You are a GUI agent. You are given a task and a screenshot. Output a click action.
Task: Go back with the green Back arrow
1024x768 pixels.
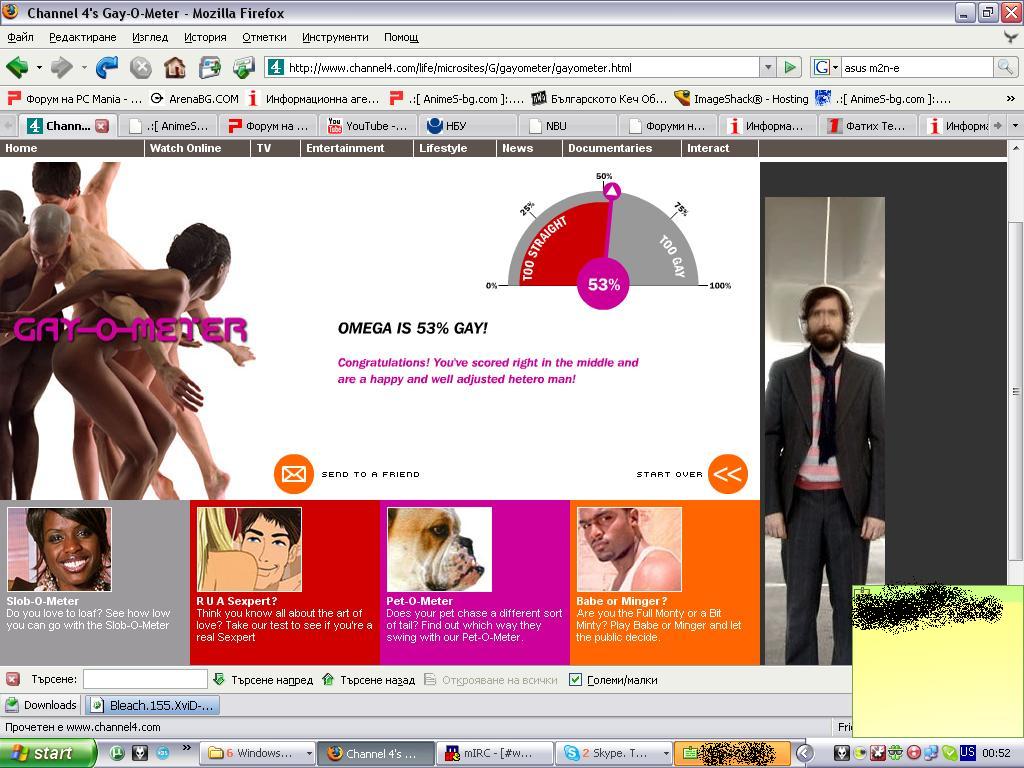(x=17, y=67)
